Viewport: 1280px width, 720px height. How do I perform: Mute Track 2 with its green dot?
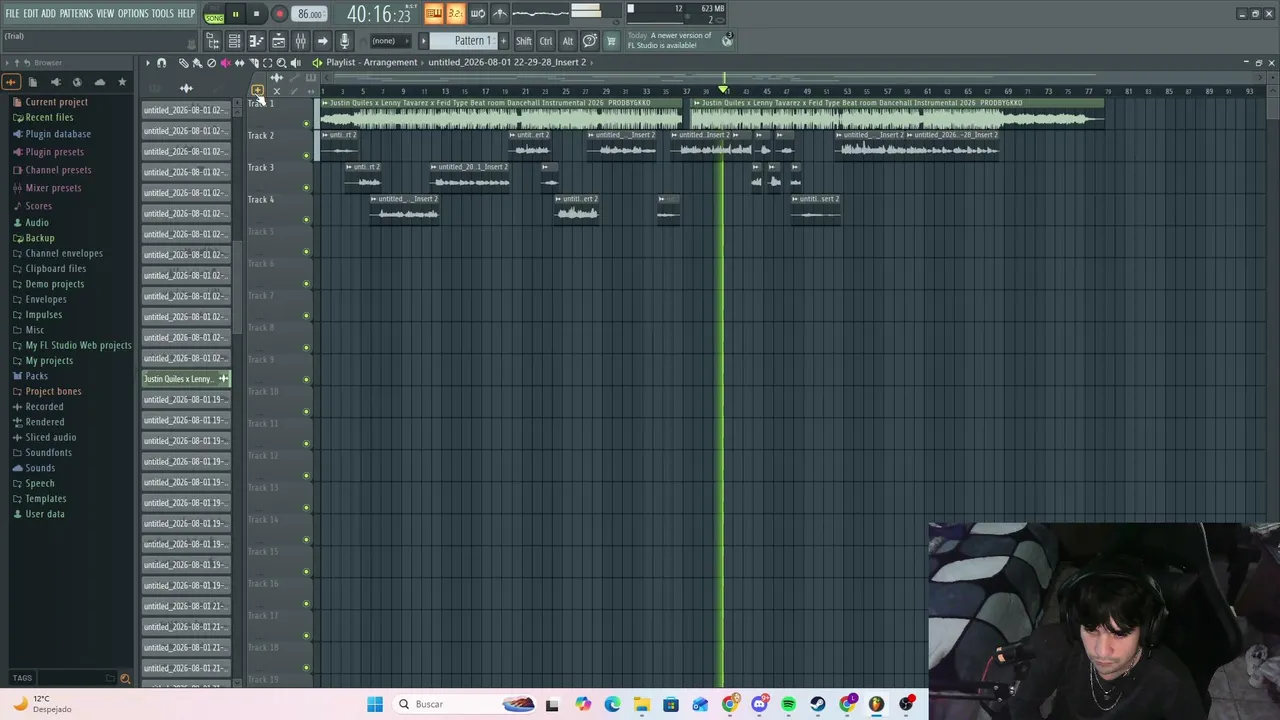coord(307,156)
